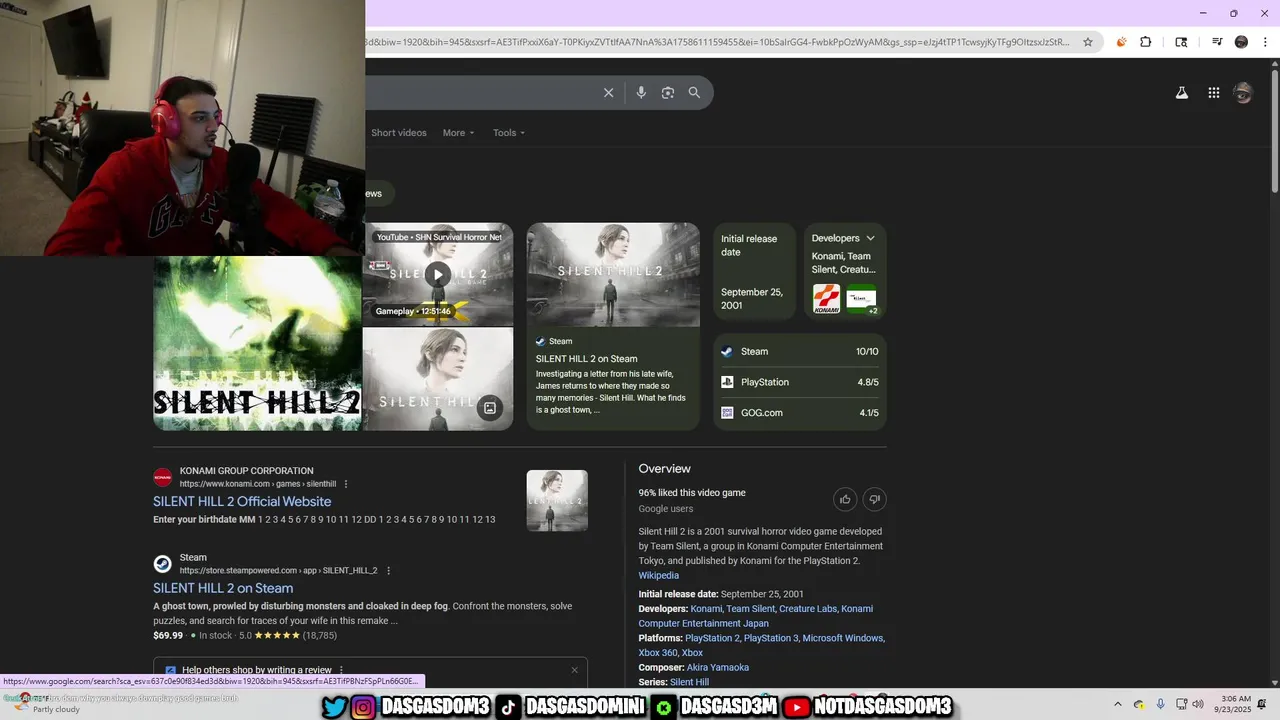Open the Google account avatar
The image size is (1280, 720).
coord(1243,93)
